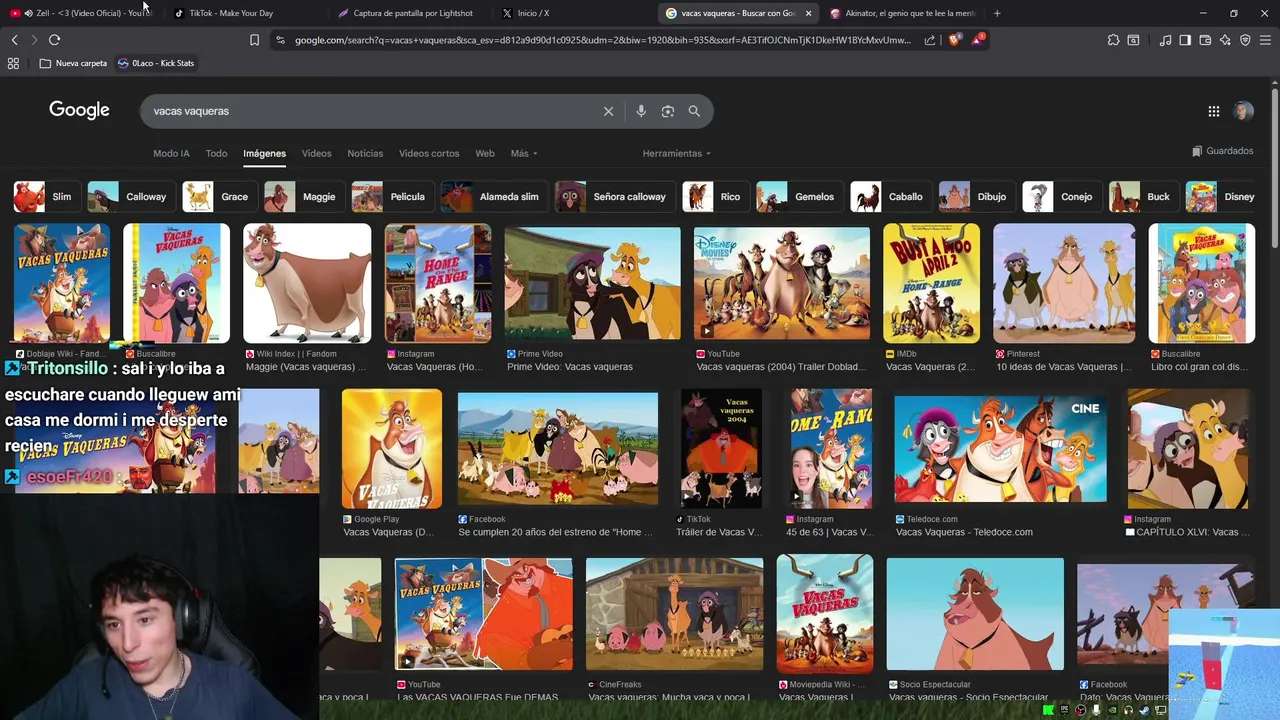The width and height of the screenshot is (1280, 720).
Task: Expand the Más dropdown
Action: click(524, 153)
